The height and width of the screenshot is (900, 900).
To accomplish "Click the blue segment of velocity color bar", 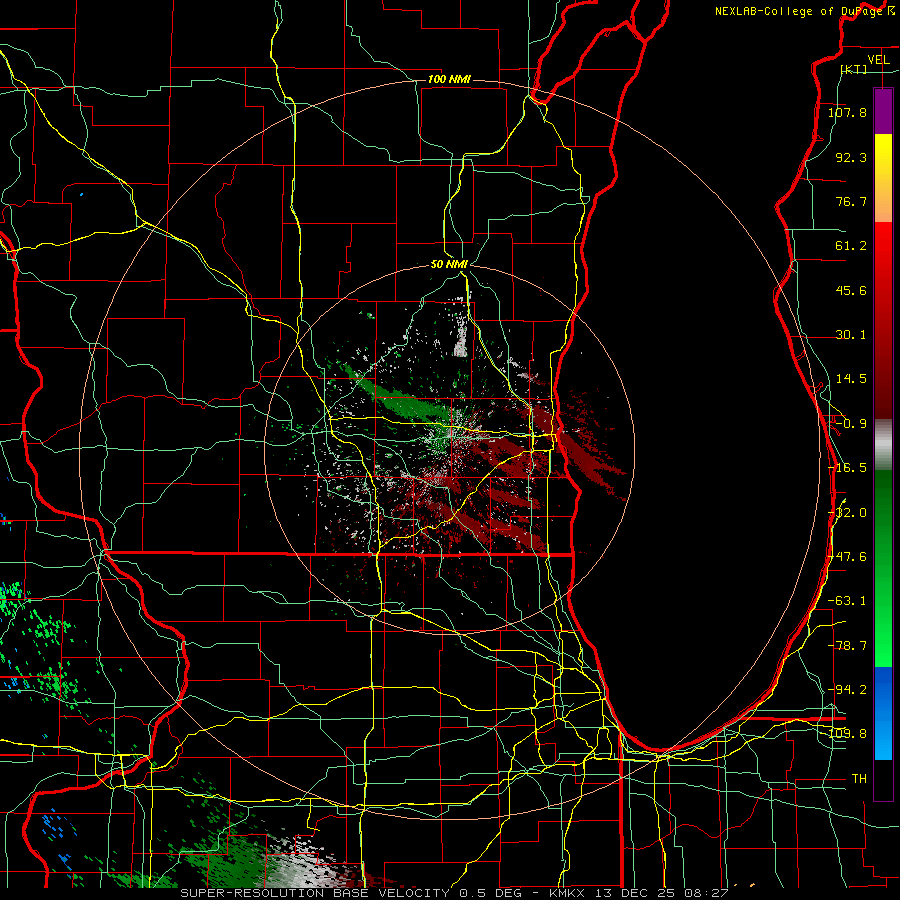I will pos(883,713).
